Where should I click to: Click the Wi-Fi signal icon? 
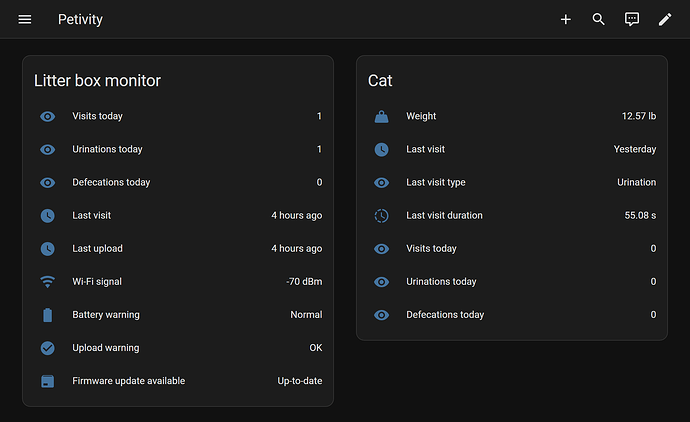point(48,282)
